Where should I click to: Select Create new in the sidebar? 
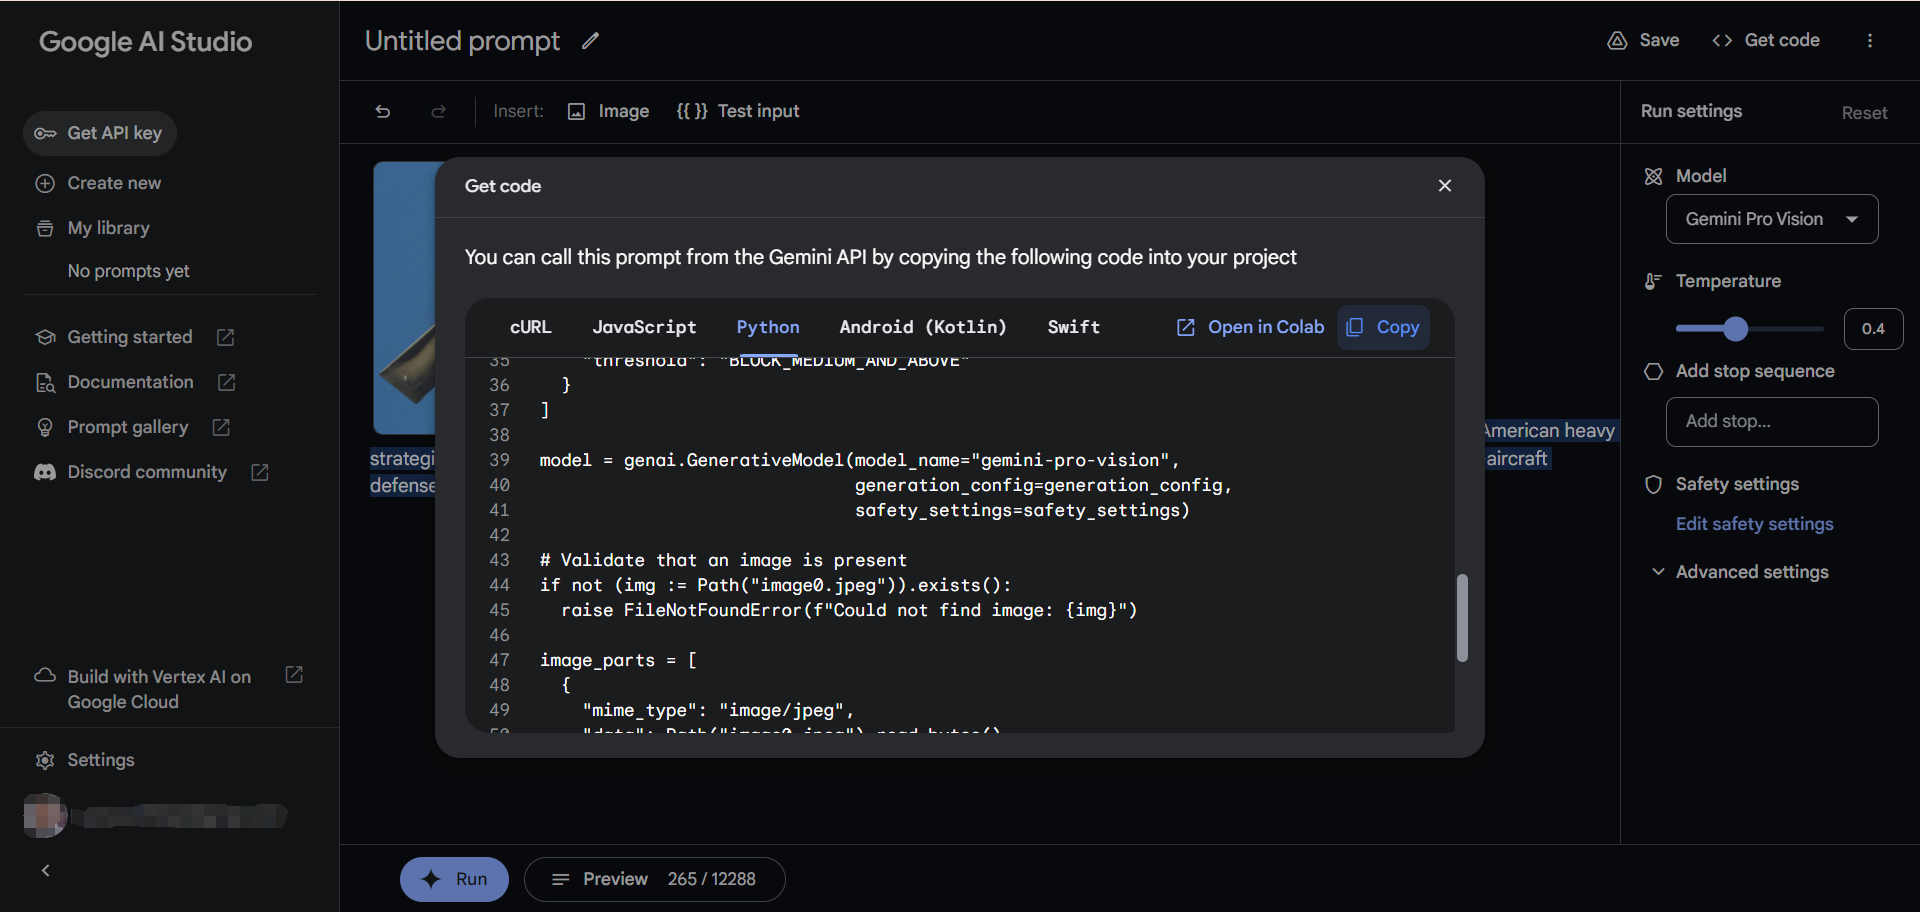(x=99, y=183)
